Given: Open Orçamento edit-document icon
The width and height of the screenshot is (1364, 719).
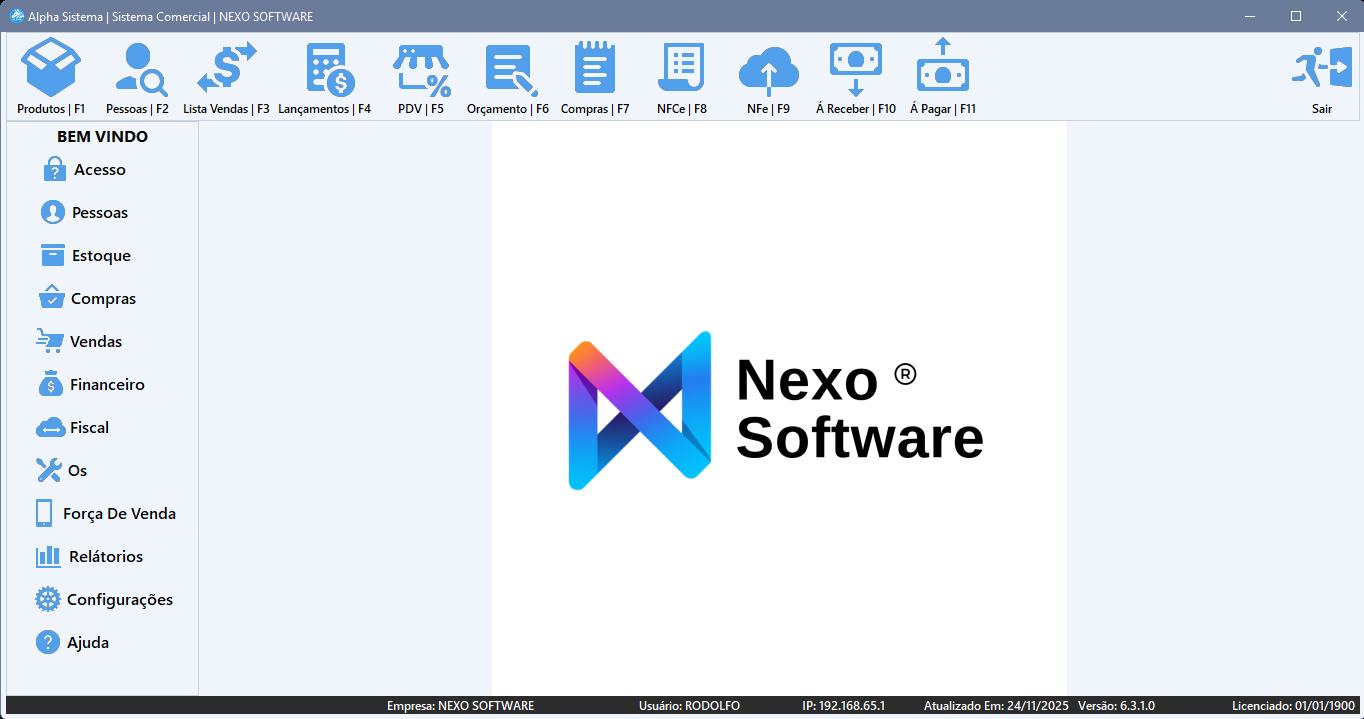Looking at the screenshot, I should coord(511,70).
